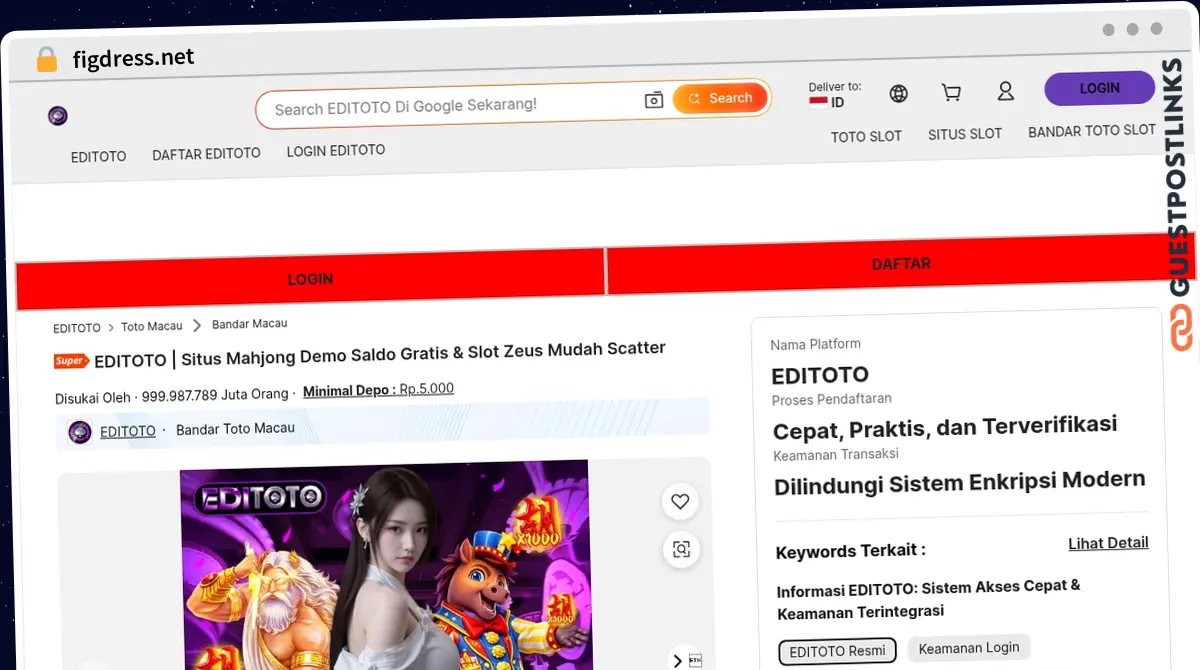Click the next arrow on the product image
The height and width of the screenshot is (670, 1200).
point(677,660)
